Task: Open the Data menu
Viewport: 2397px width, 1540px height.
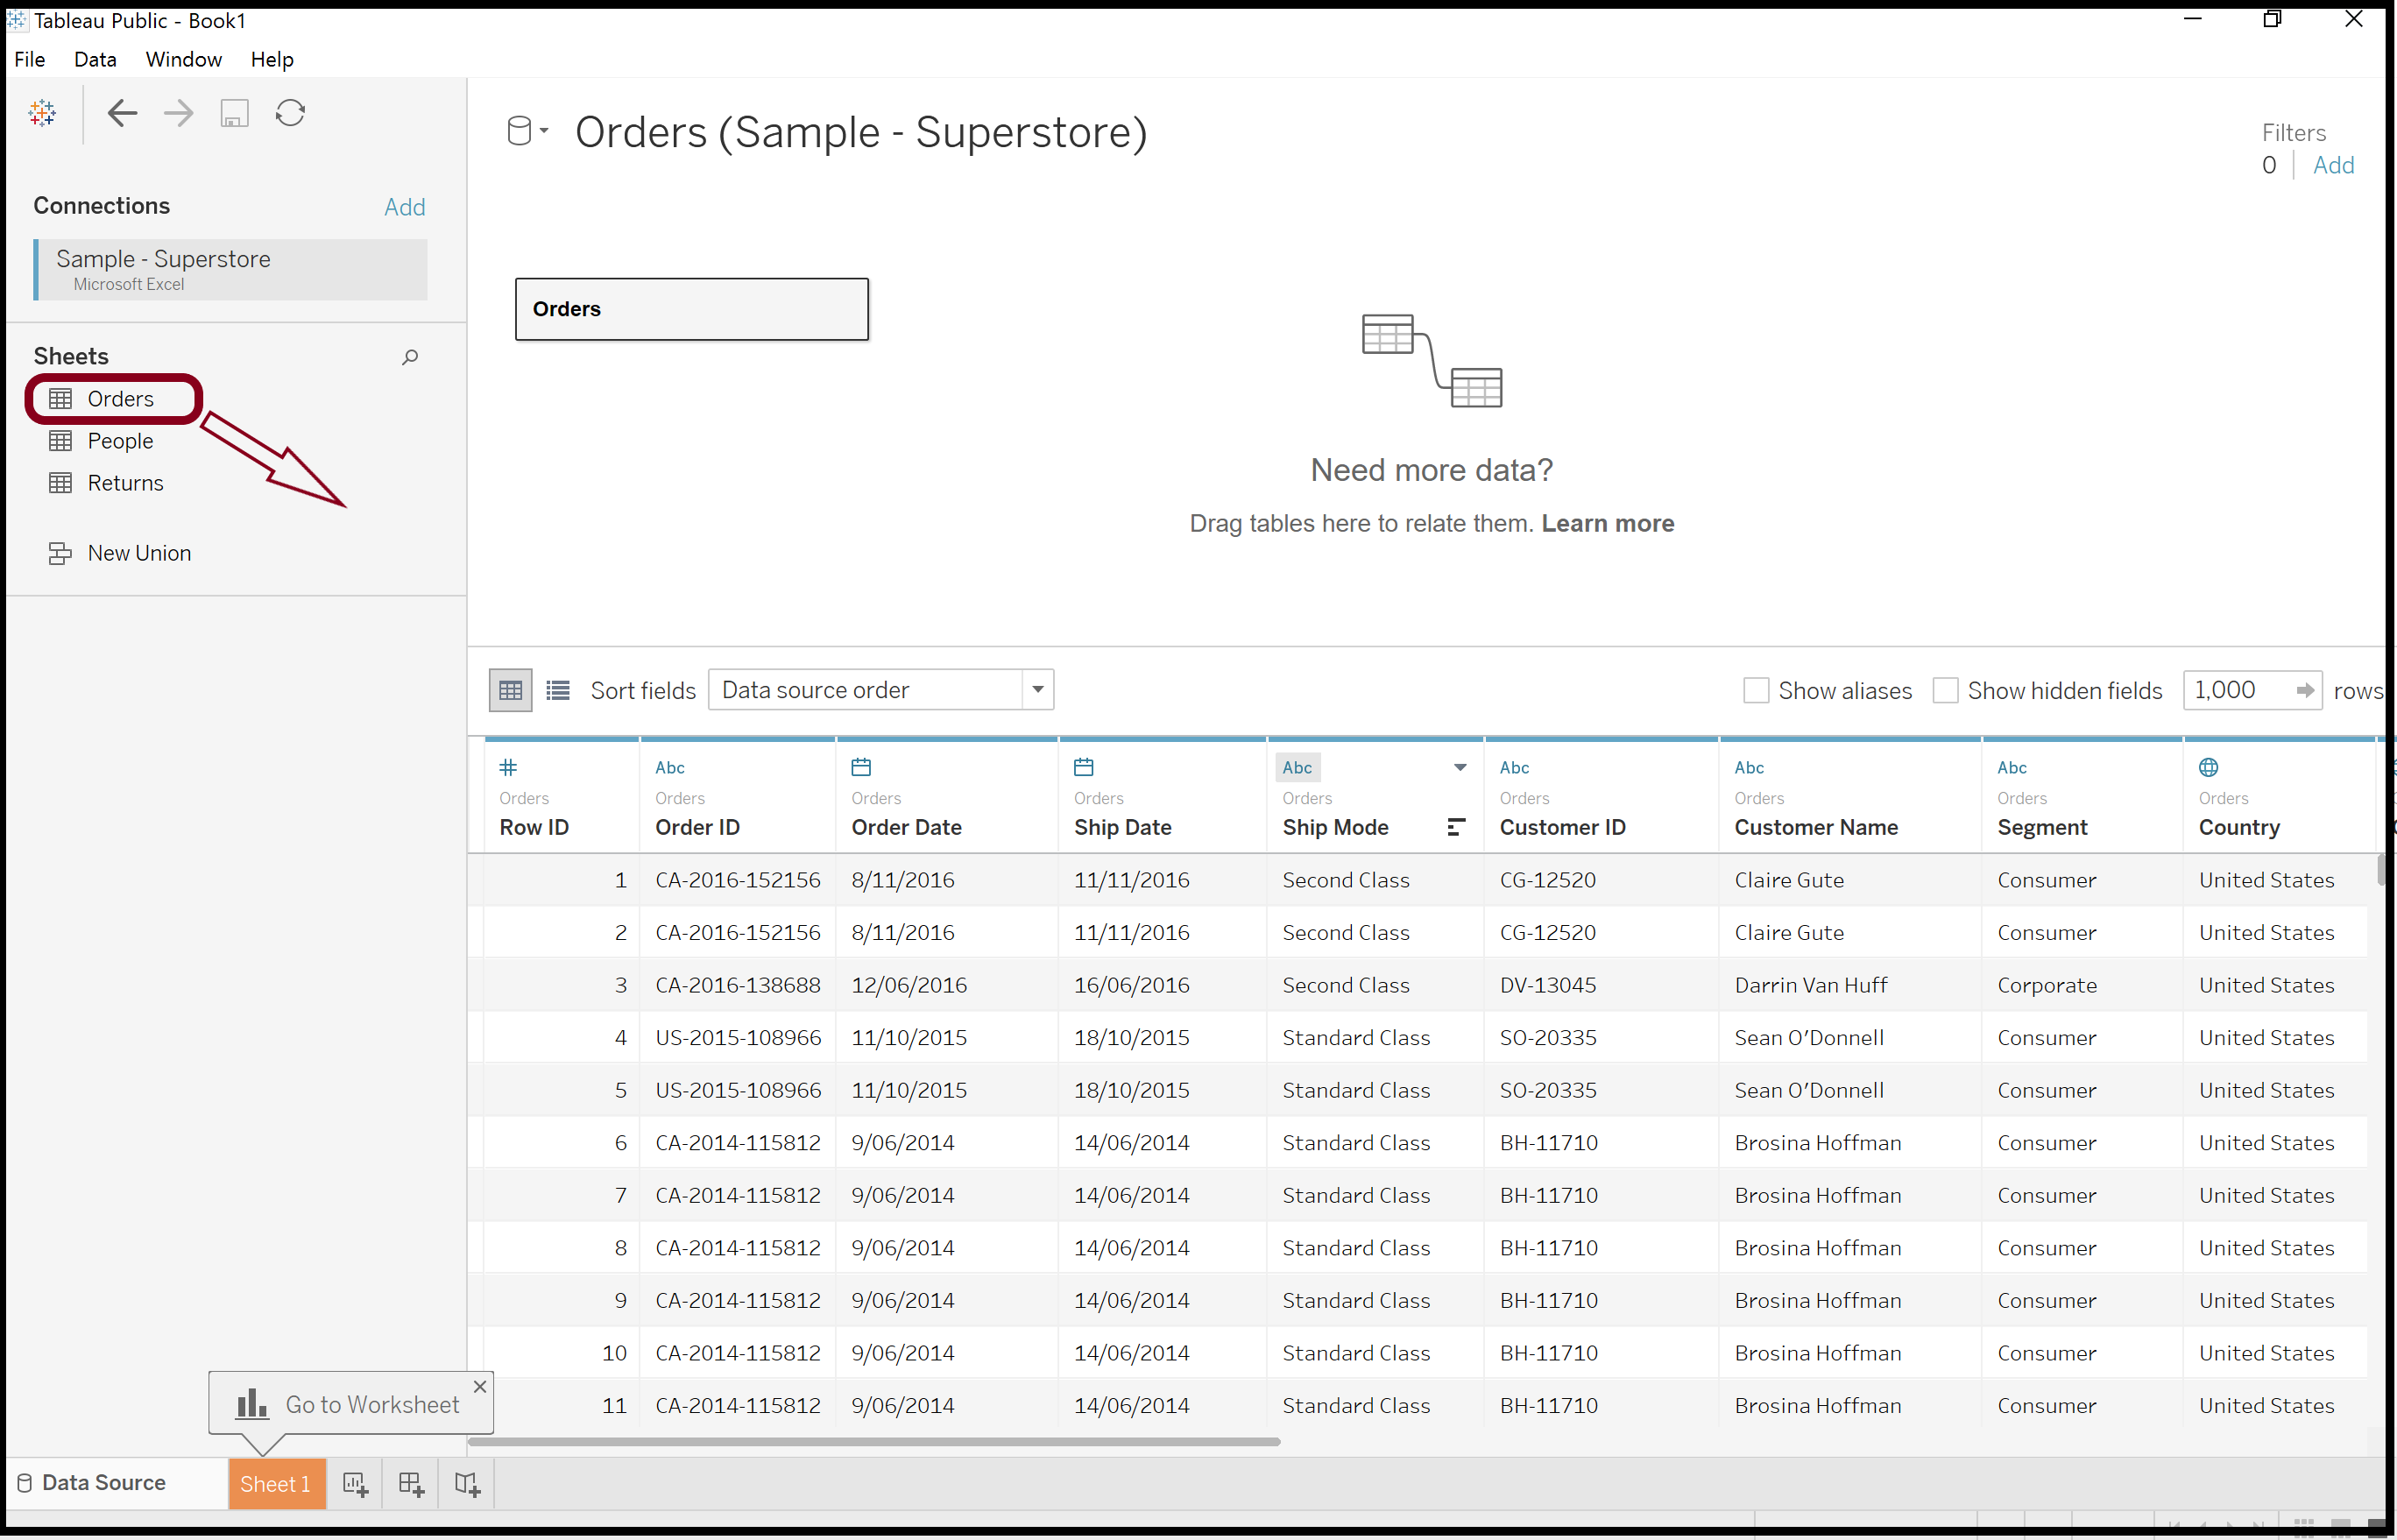Action: 95,59
